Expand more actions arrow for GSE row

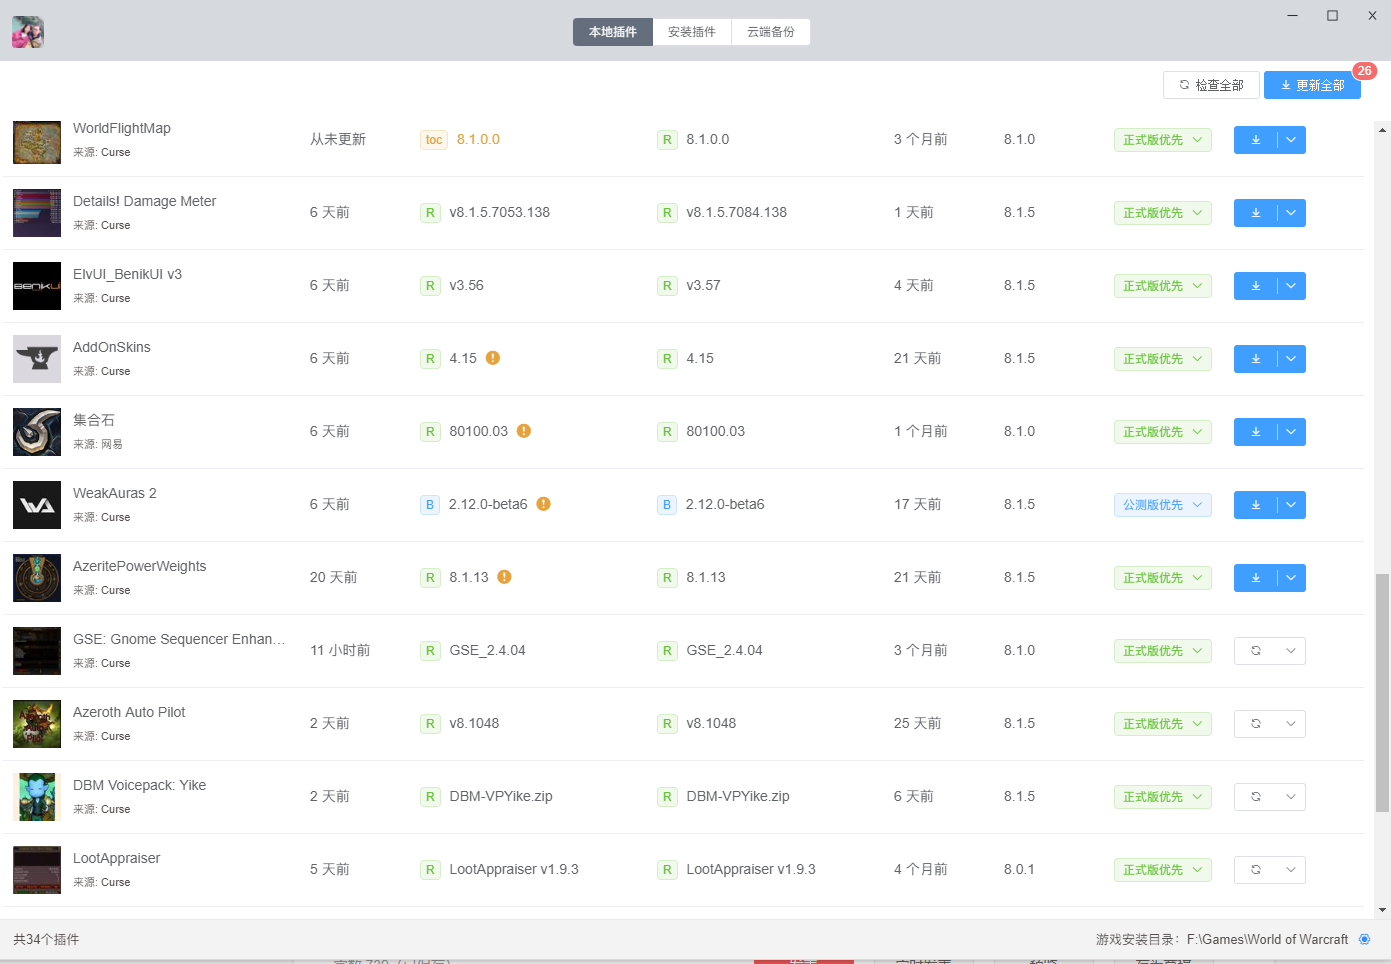[x=1291, y=651]
